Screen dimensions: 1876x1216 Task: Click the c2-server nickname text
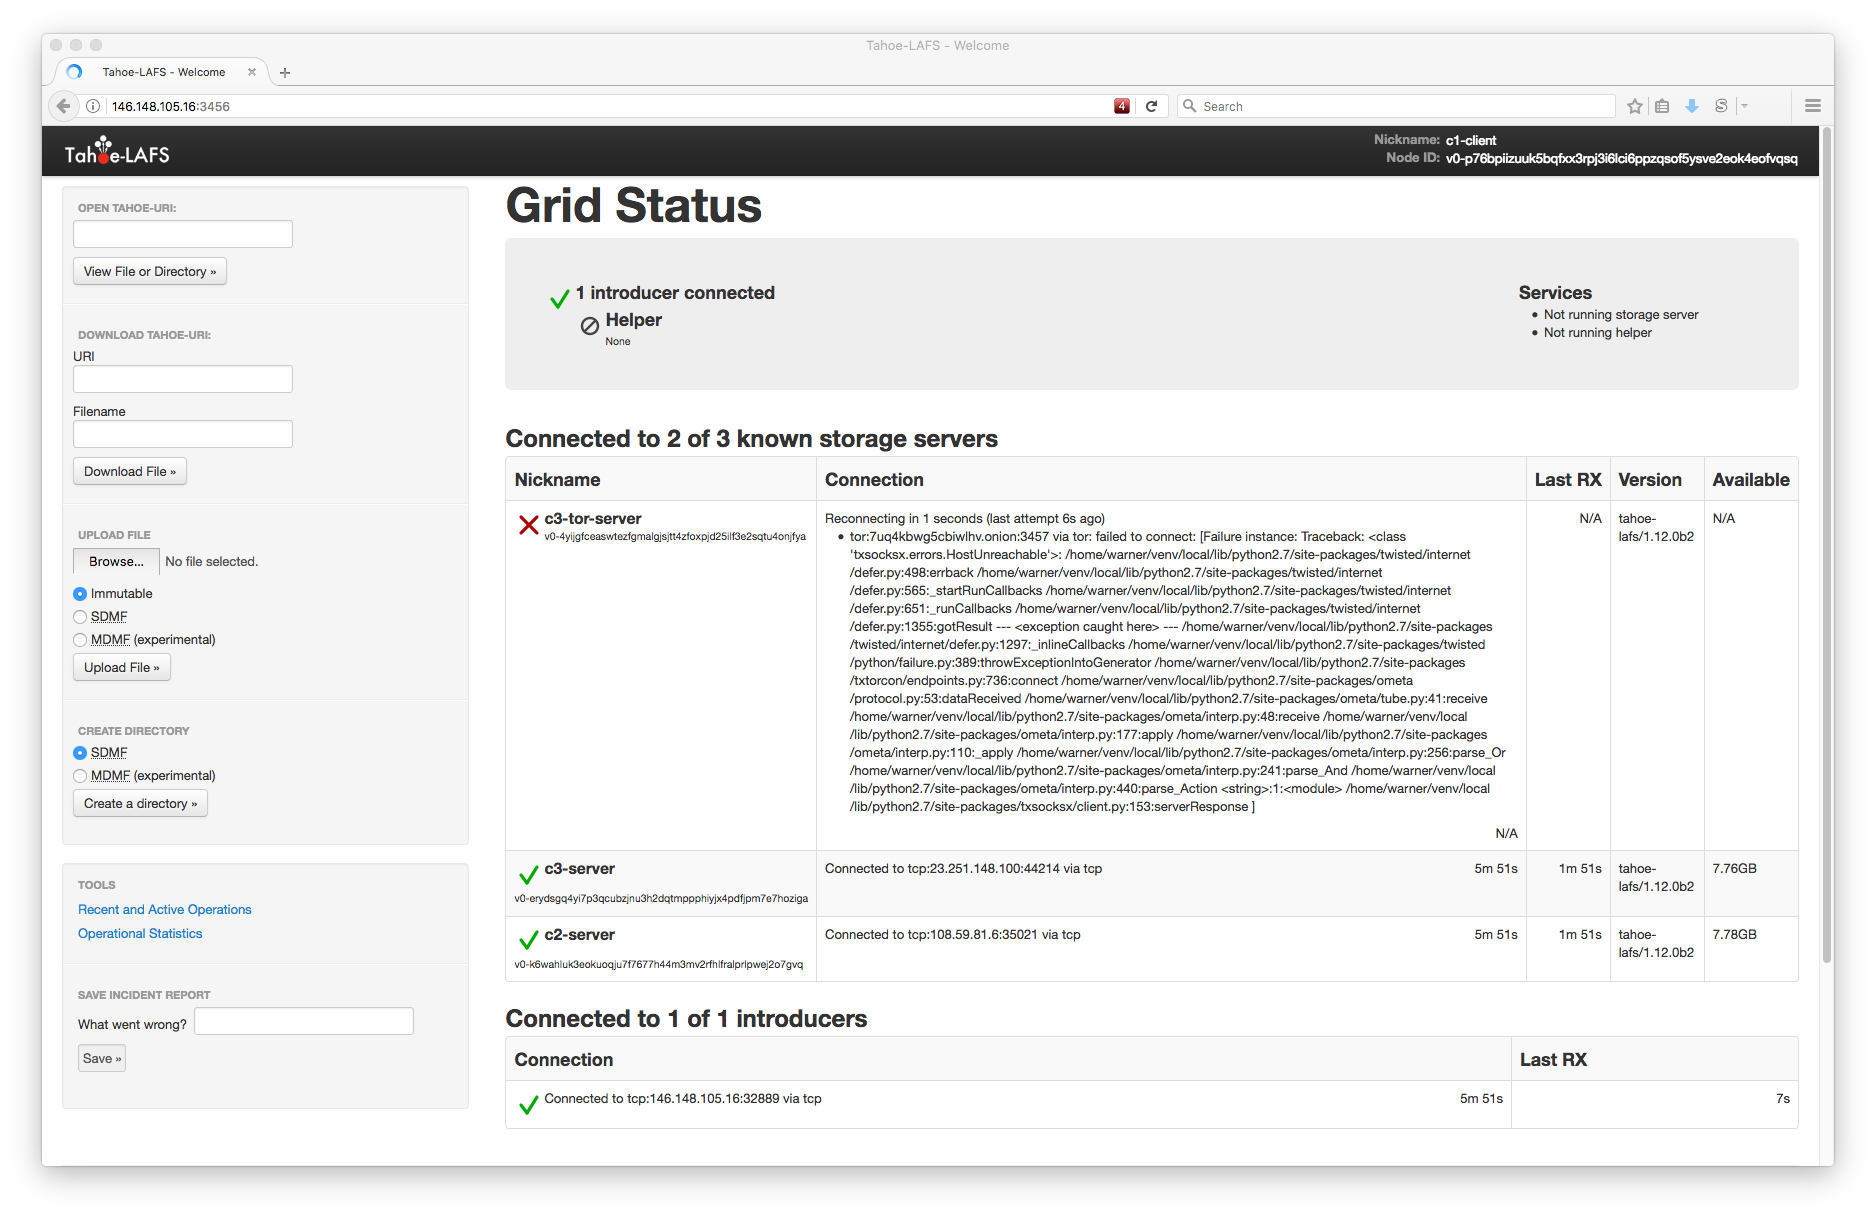pos(579,934)
